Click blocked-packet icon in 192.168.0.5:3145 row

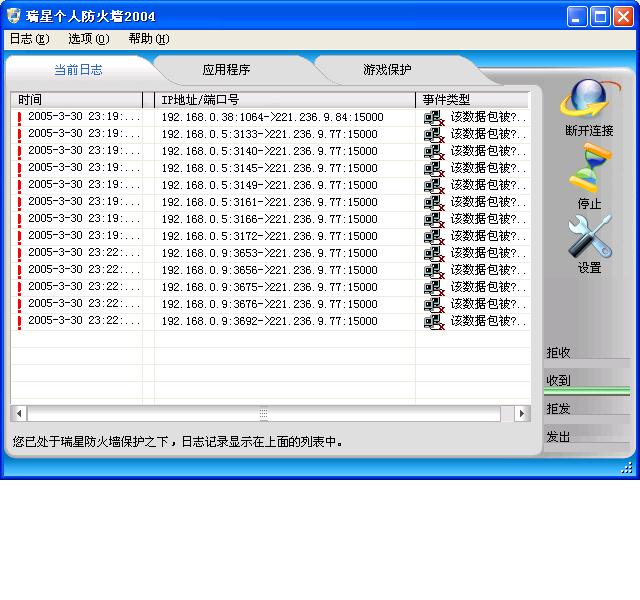tap(434, 169)
